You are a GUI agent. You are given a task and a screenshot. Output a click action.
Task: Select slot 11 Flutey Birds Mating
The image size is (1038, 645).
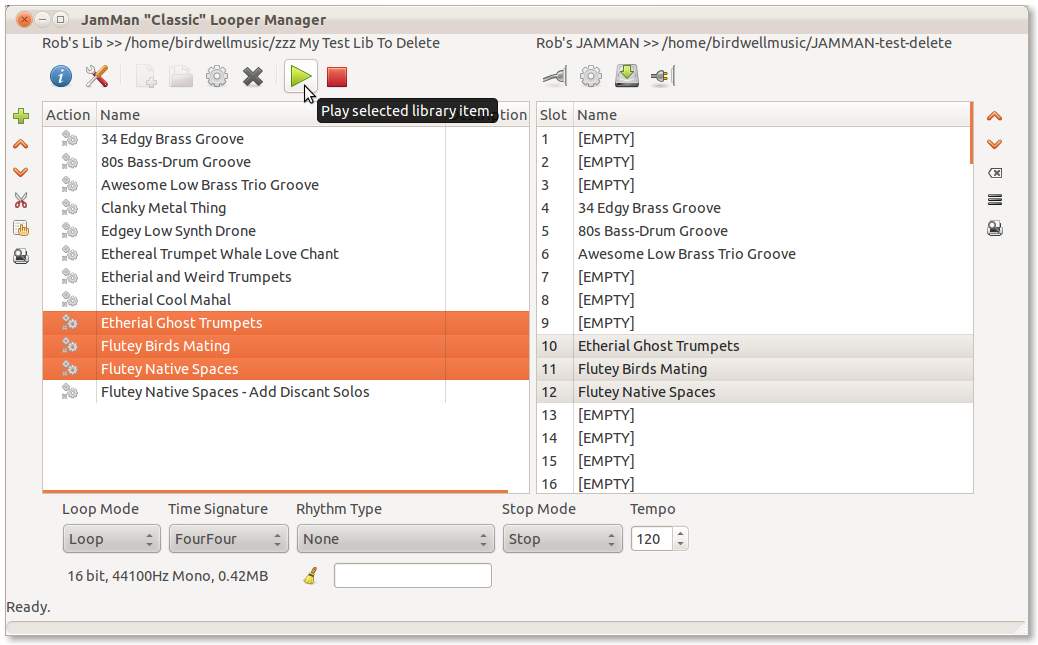pos(755,369)
